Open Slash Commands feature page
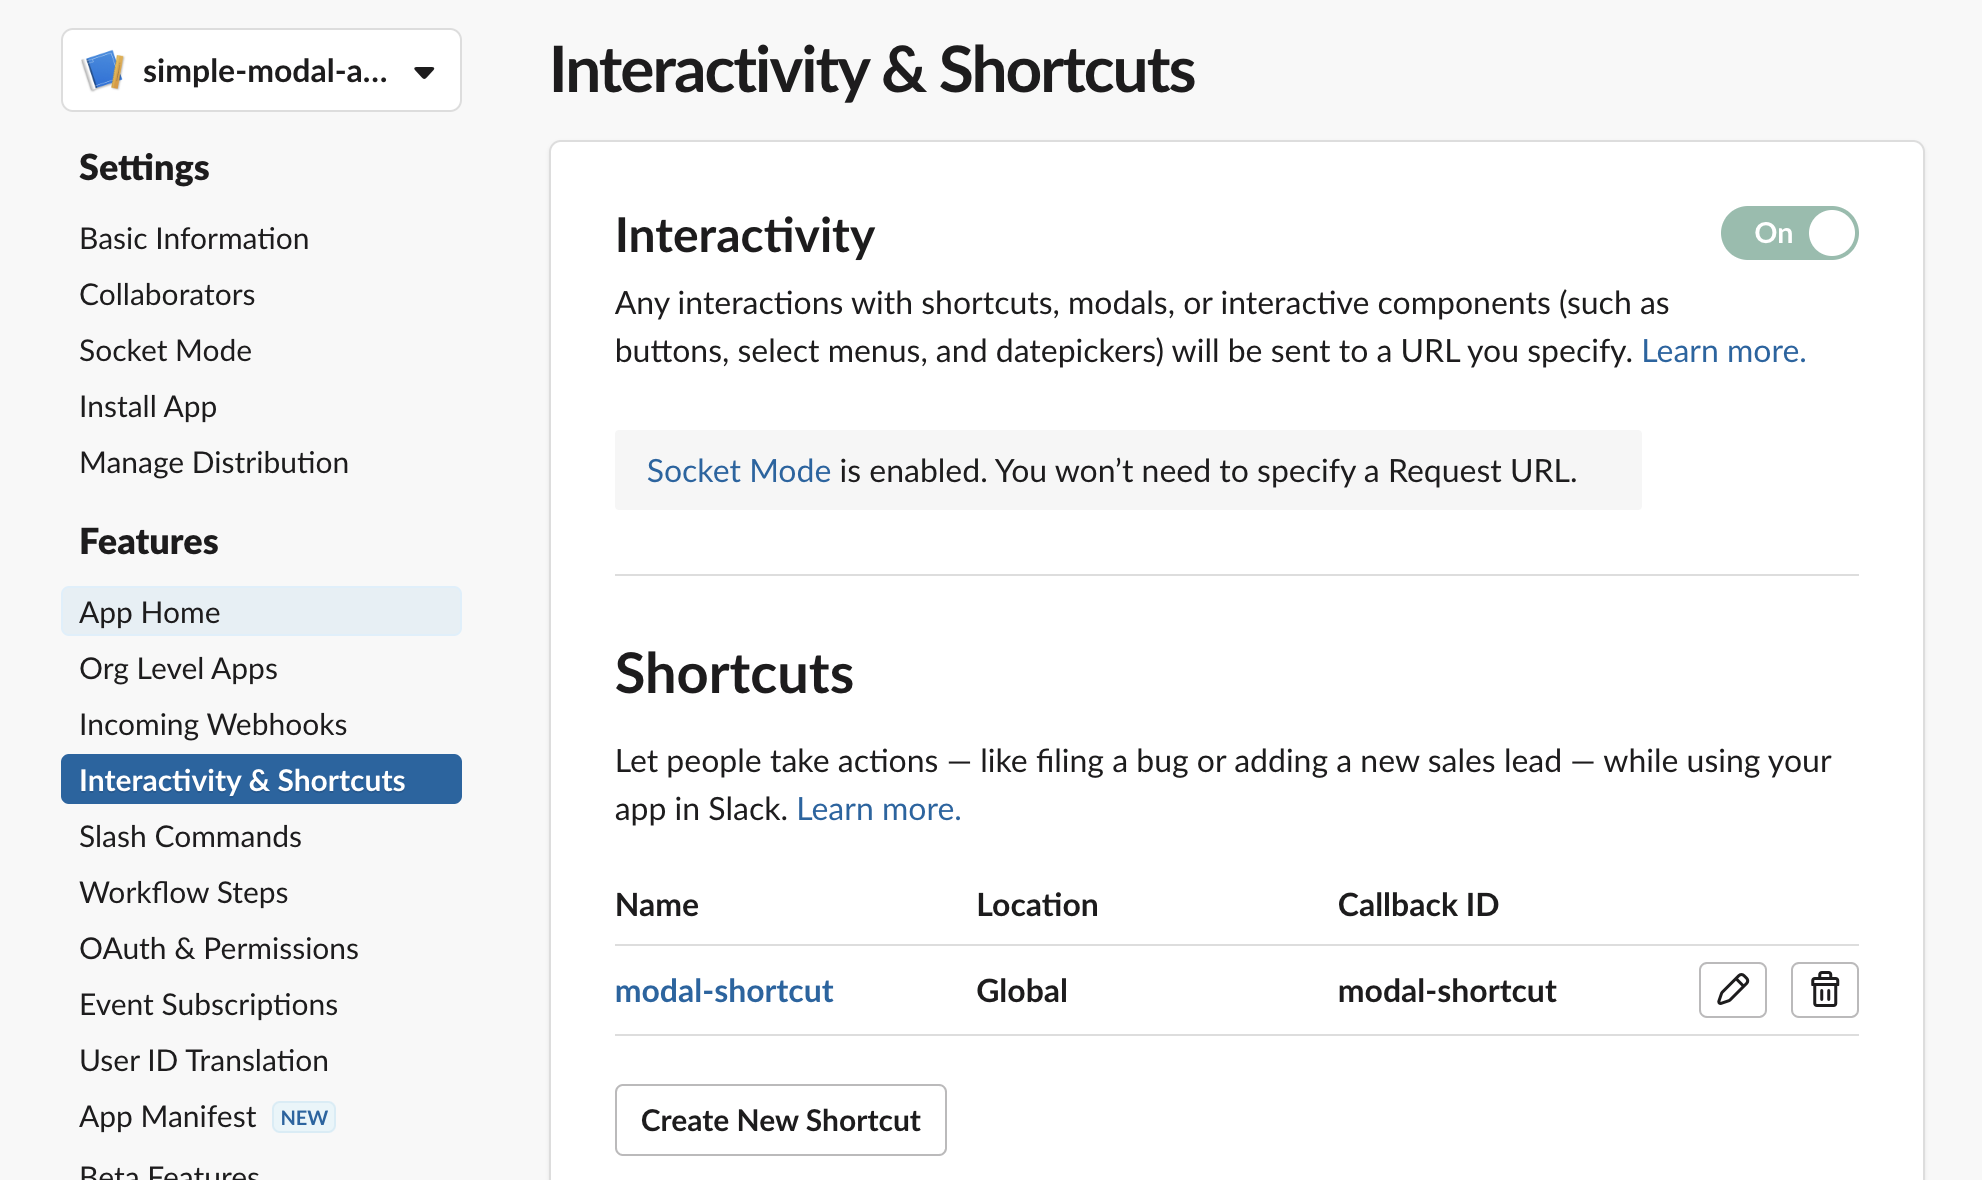1982x1180 pixels. tap(190, 837)
